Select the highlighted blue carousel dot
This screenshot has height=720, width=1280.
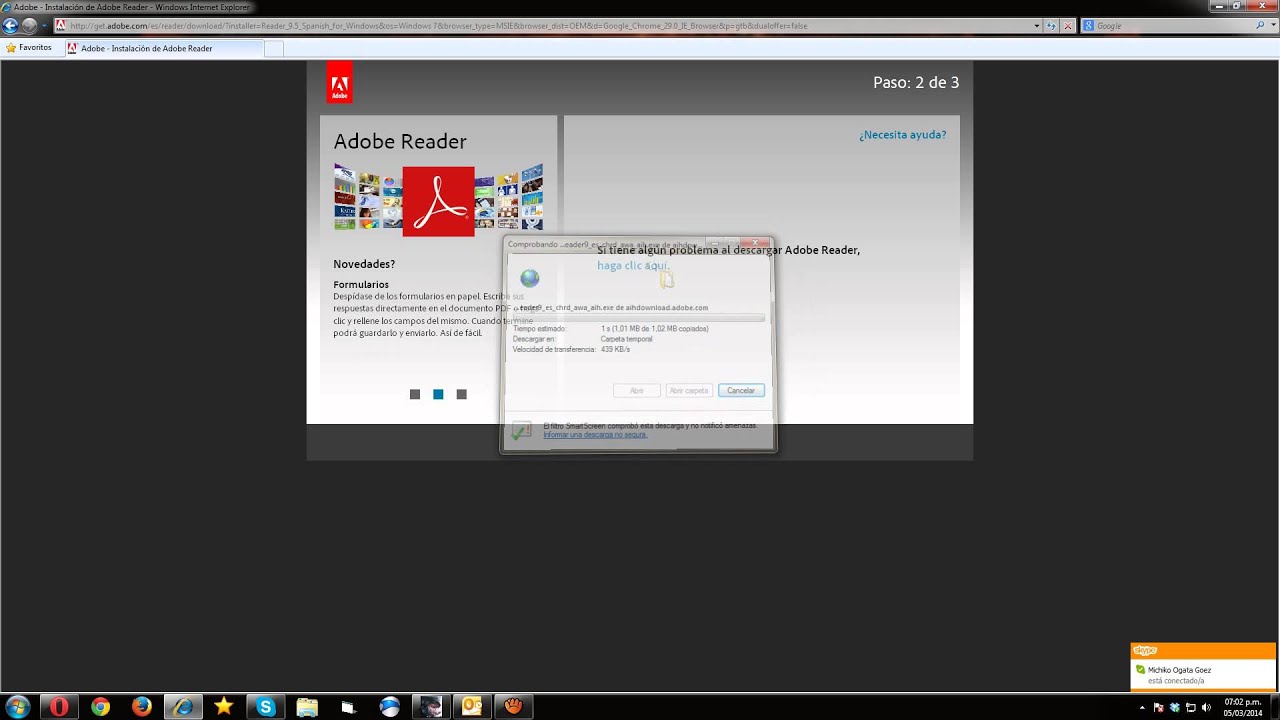(x=438, y=394)
